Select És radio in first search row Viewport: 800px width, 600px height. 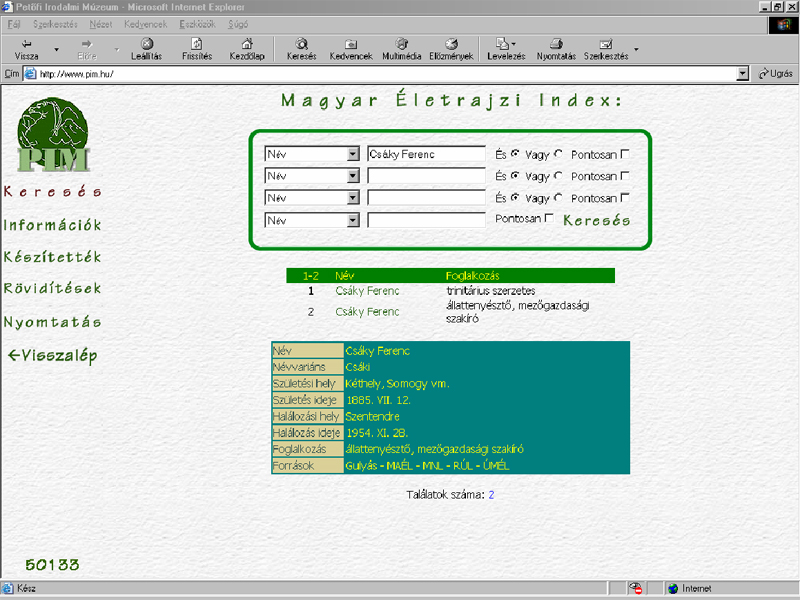coord(515,154)
